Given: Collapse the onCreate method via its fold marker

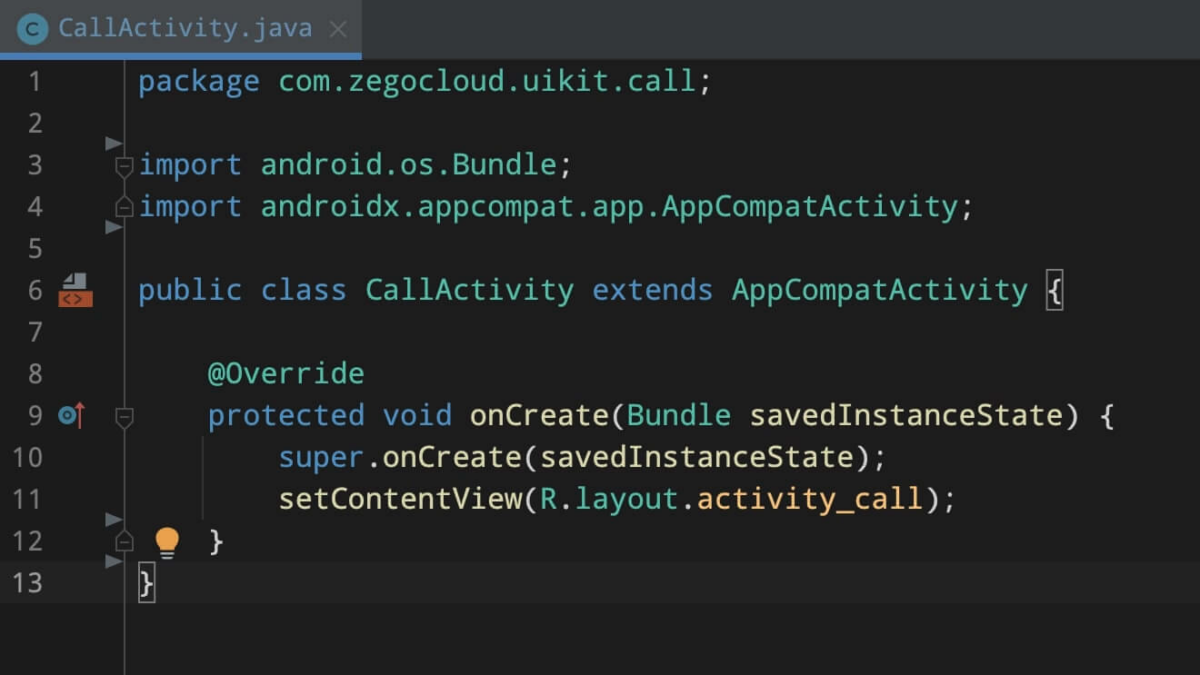Looking at the screenshot, I should [124, 416].
